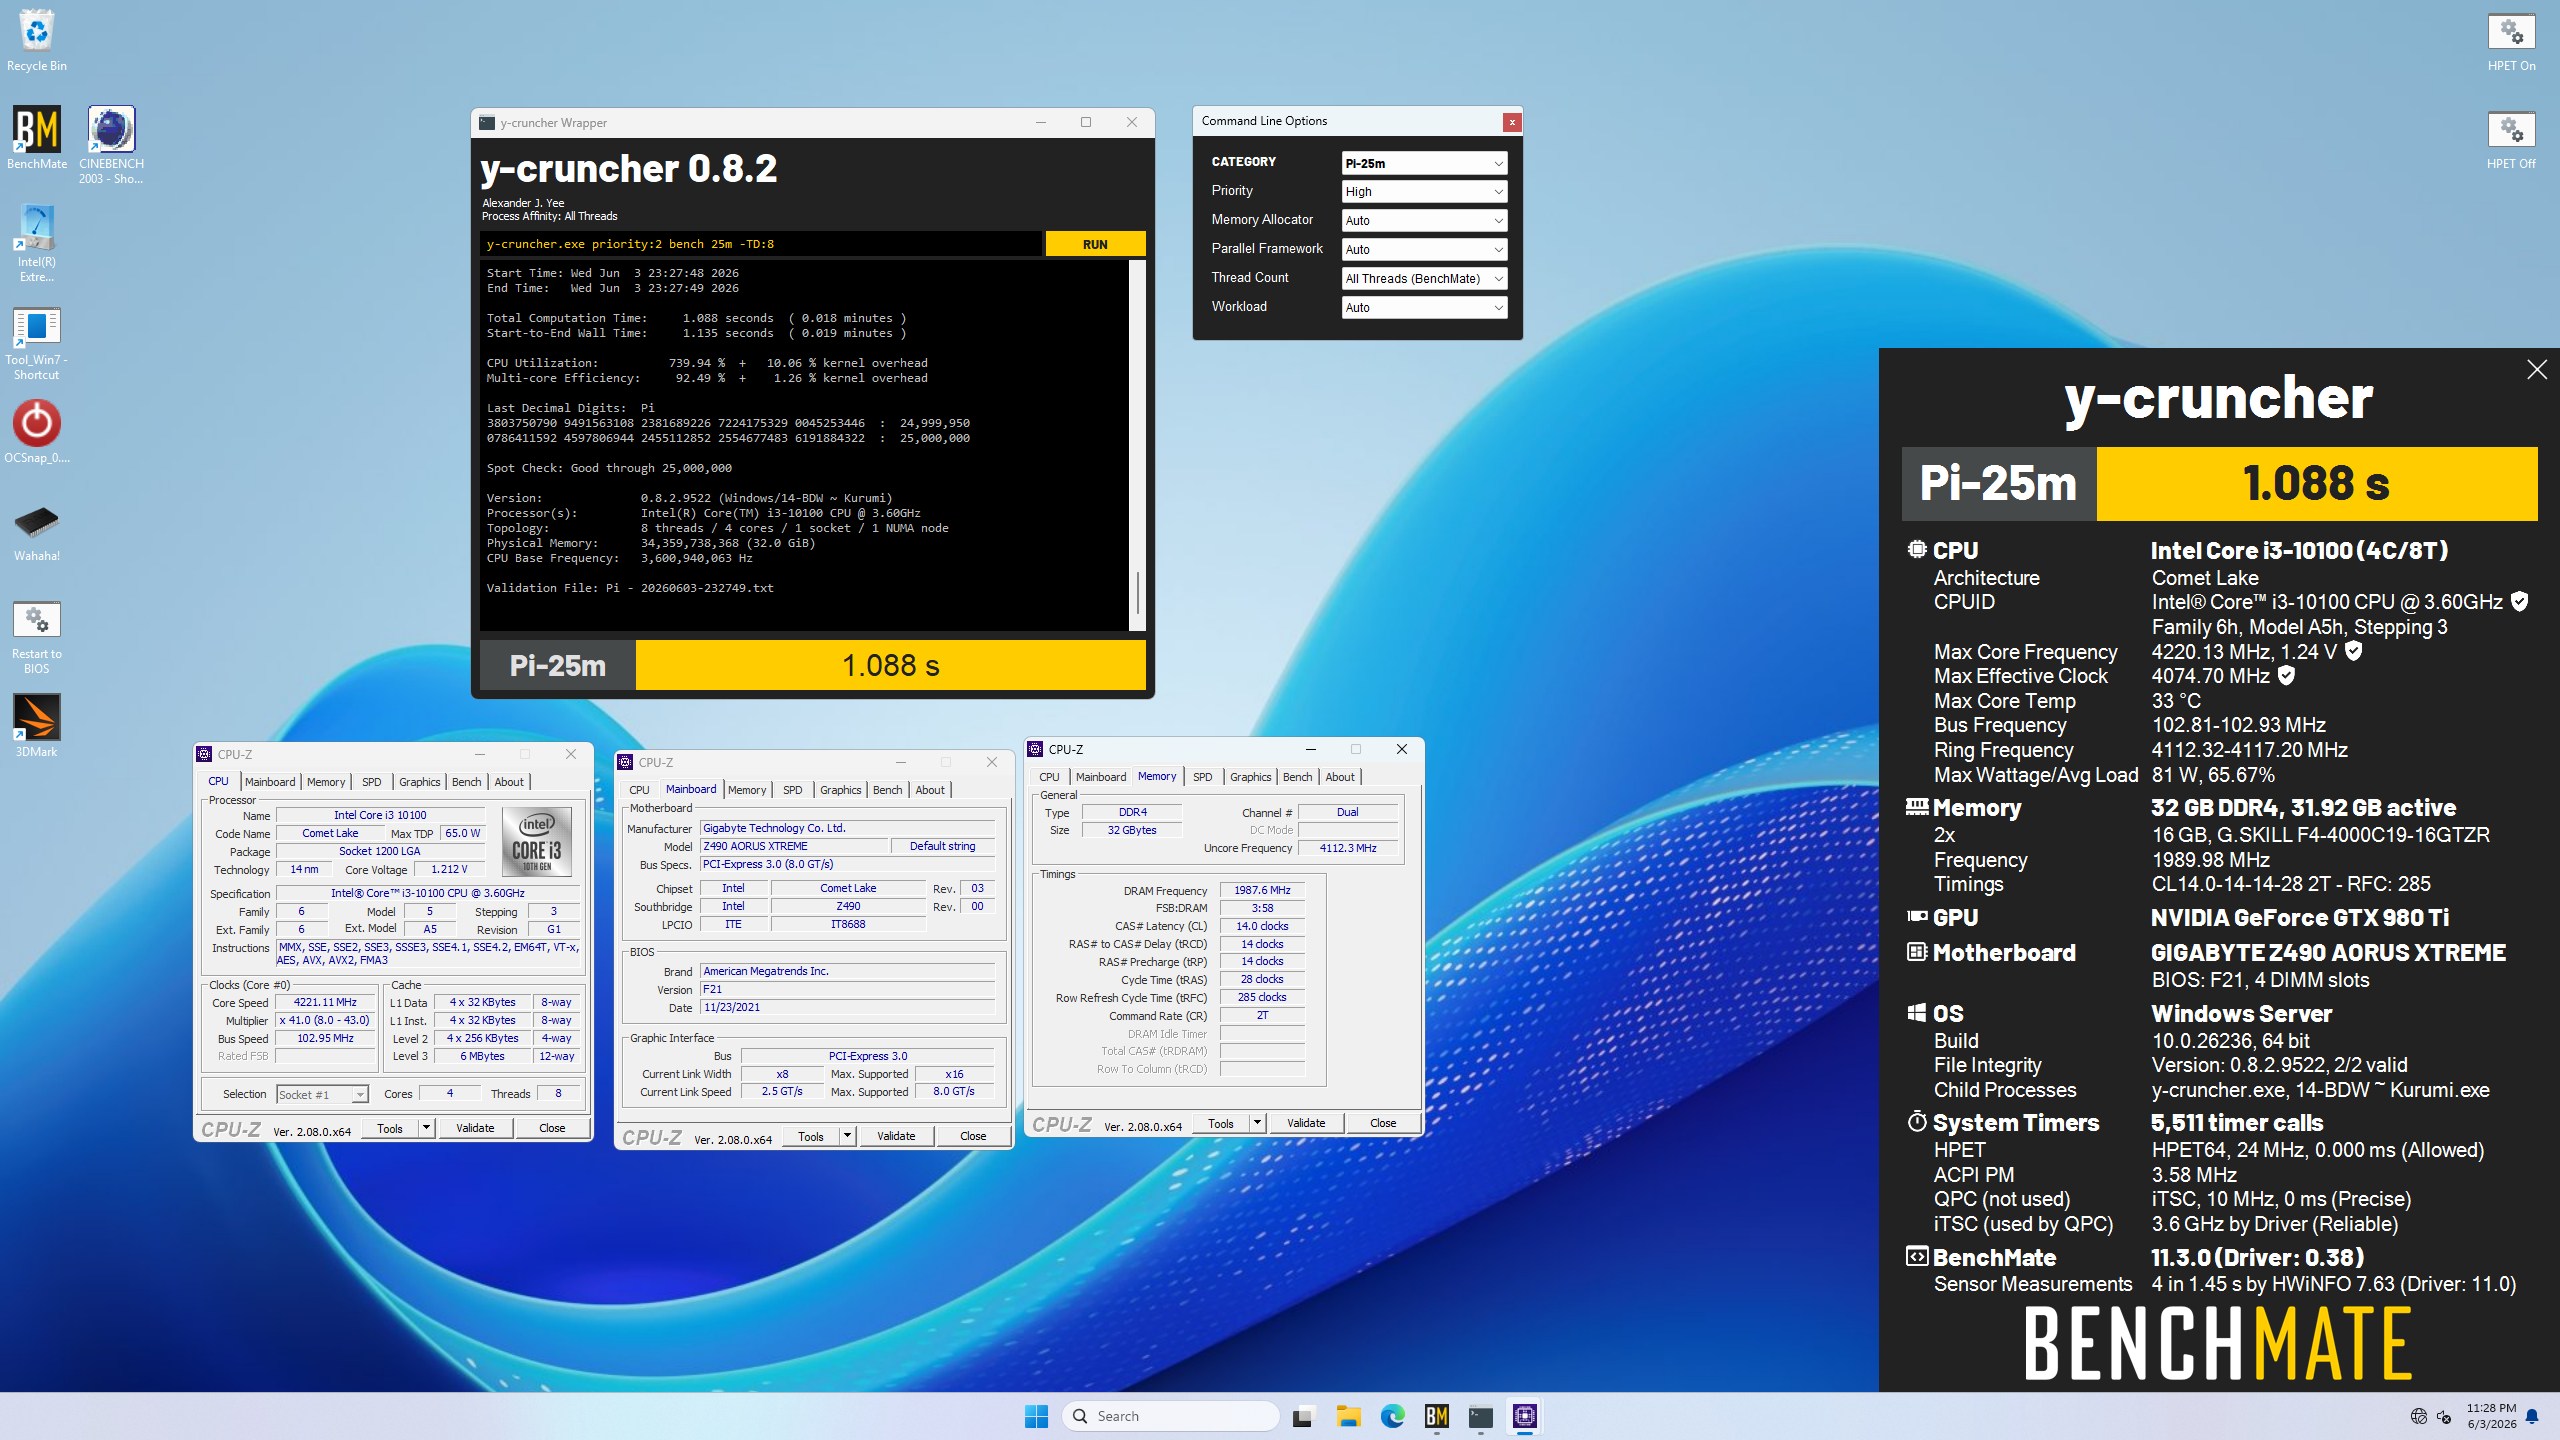This screenshot has height=1440, width=2560.
Task: Open the Recycle Bin desktop icon
Action: click(37, 40)
